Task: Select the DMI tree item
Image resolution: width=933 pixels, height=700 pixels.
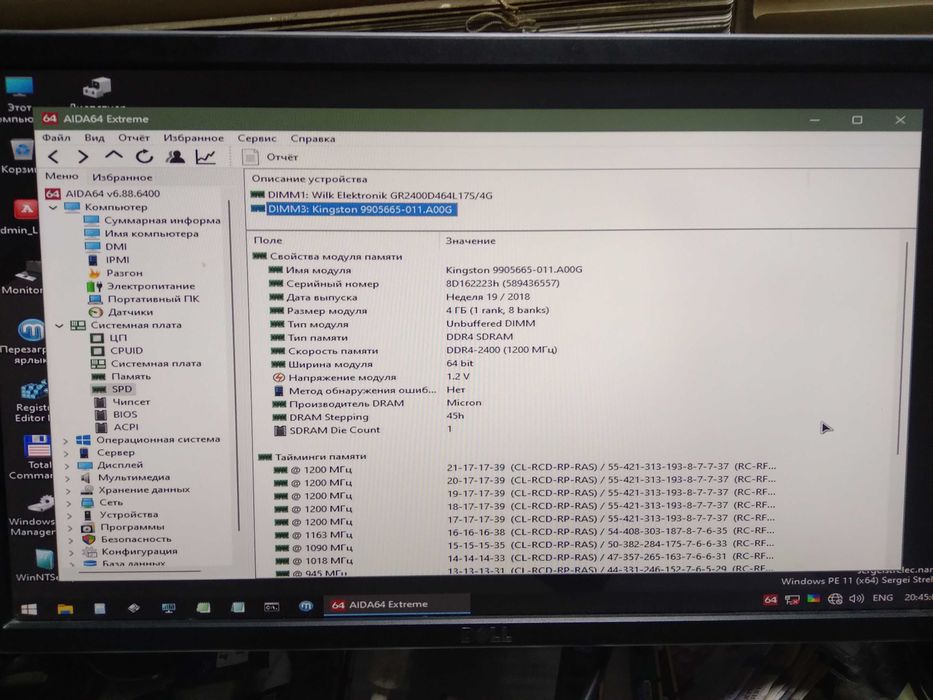Action: [106, 246]
